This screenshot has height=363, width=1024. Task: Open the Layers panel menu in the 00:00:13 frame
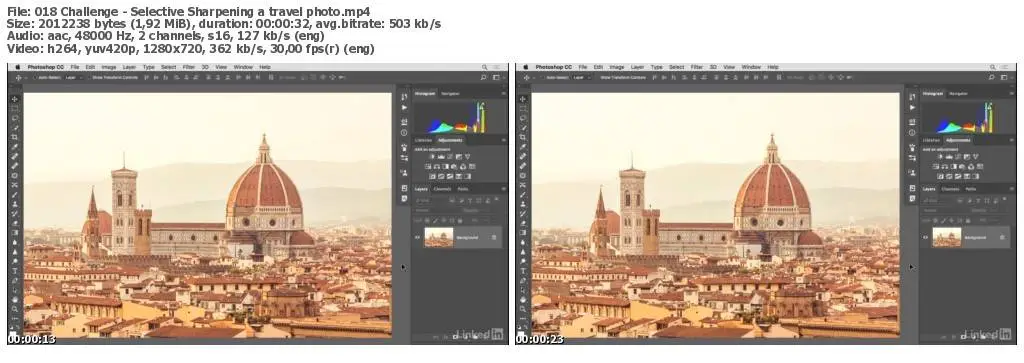[504, 189]
